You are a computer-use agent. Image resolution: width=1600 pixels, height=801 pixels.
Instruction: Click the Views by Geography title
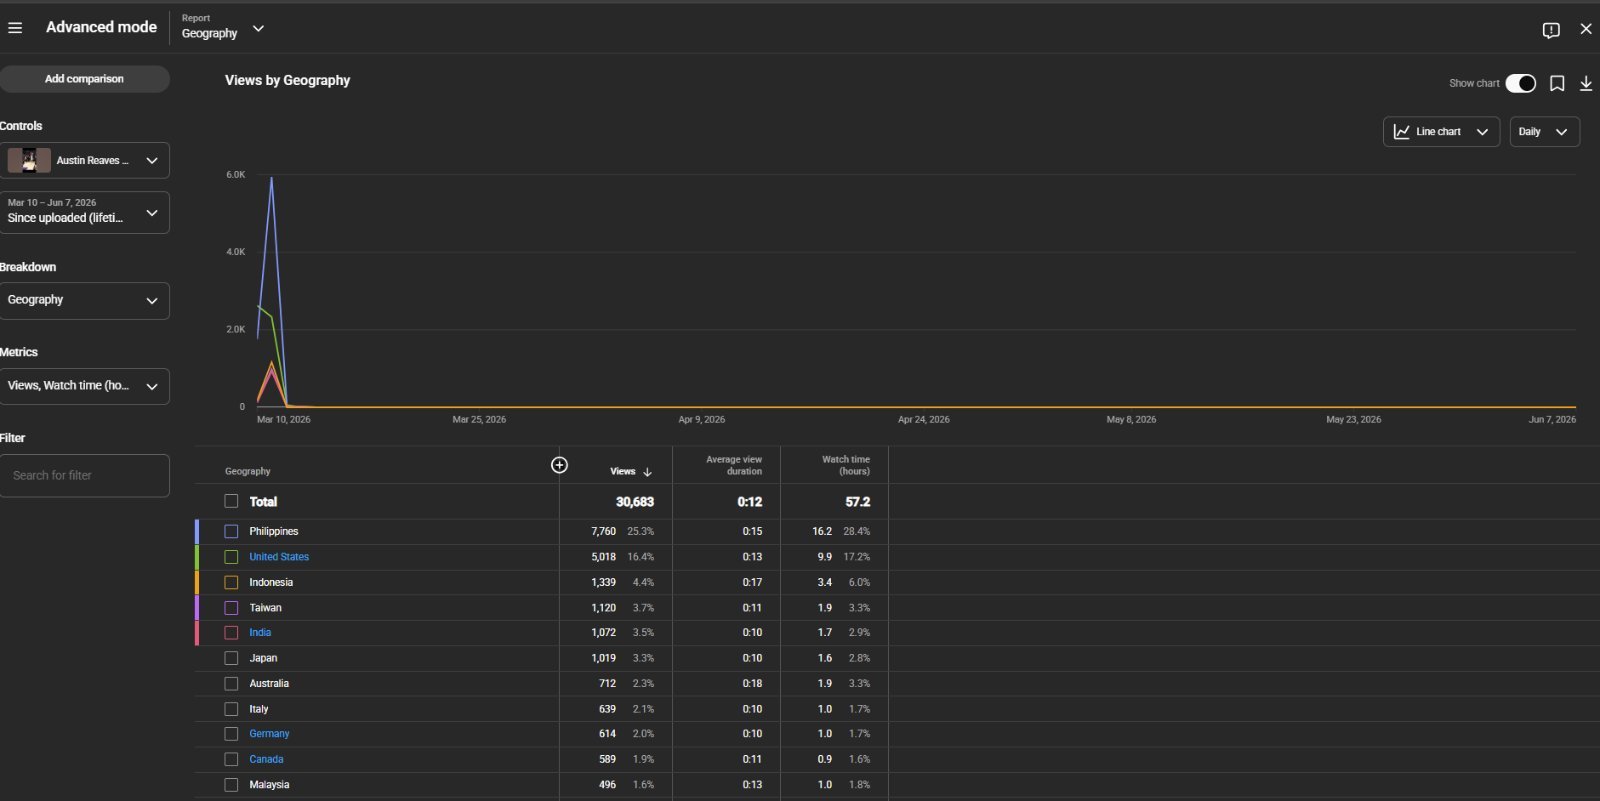coord(287,80)
